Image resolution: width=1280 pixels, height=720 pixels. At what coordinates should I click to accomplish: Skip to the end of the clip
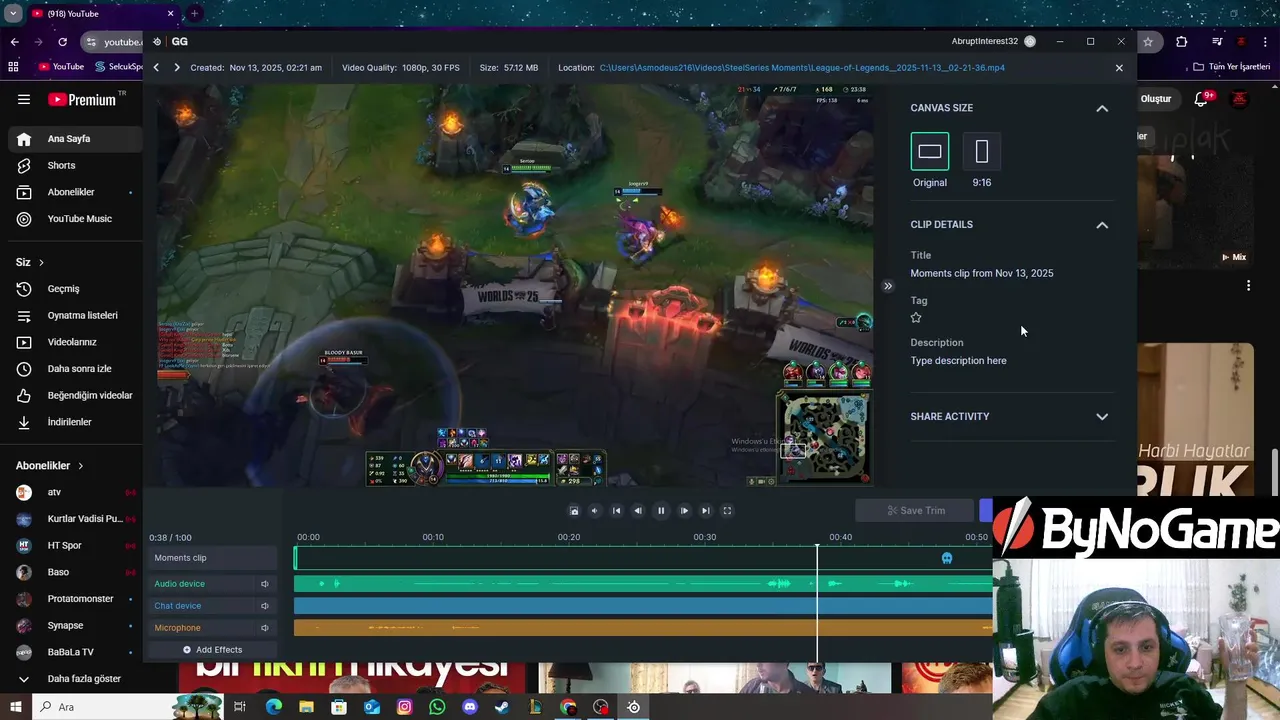706,511
